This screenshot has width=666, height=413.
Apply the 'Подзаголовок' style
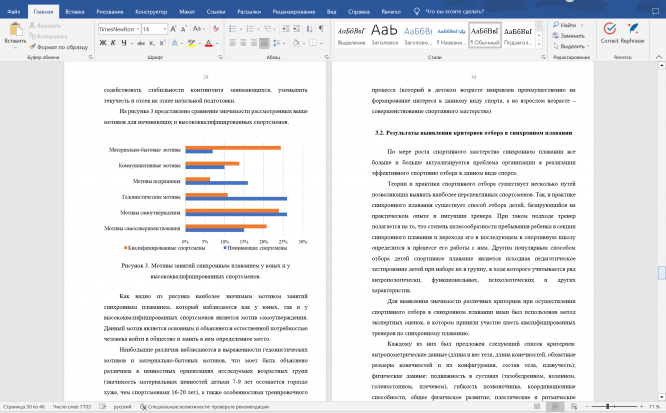(518, 35)
